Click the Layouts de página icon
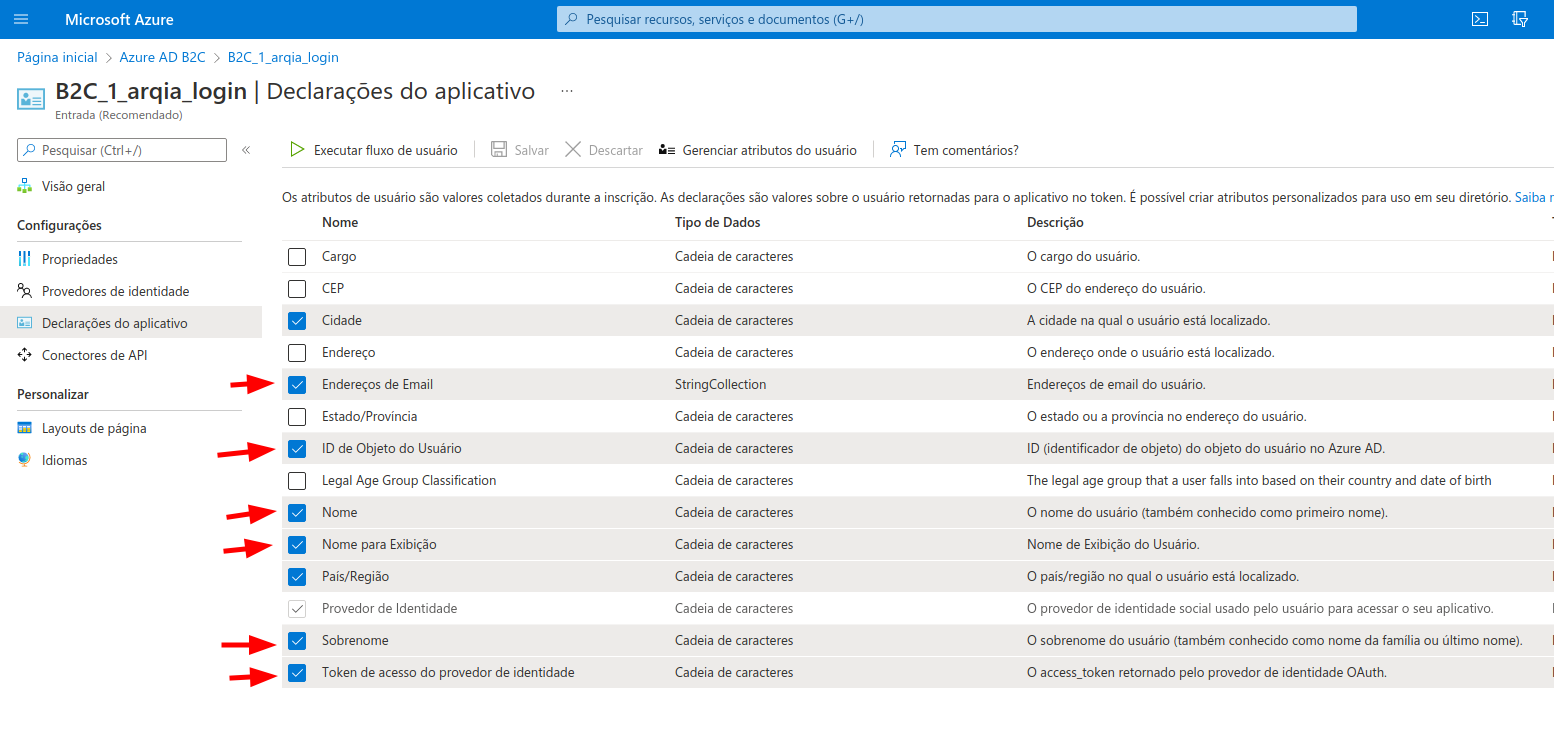This screenshot has width=1554, height=745. tap(25, 428)
